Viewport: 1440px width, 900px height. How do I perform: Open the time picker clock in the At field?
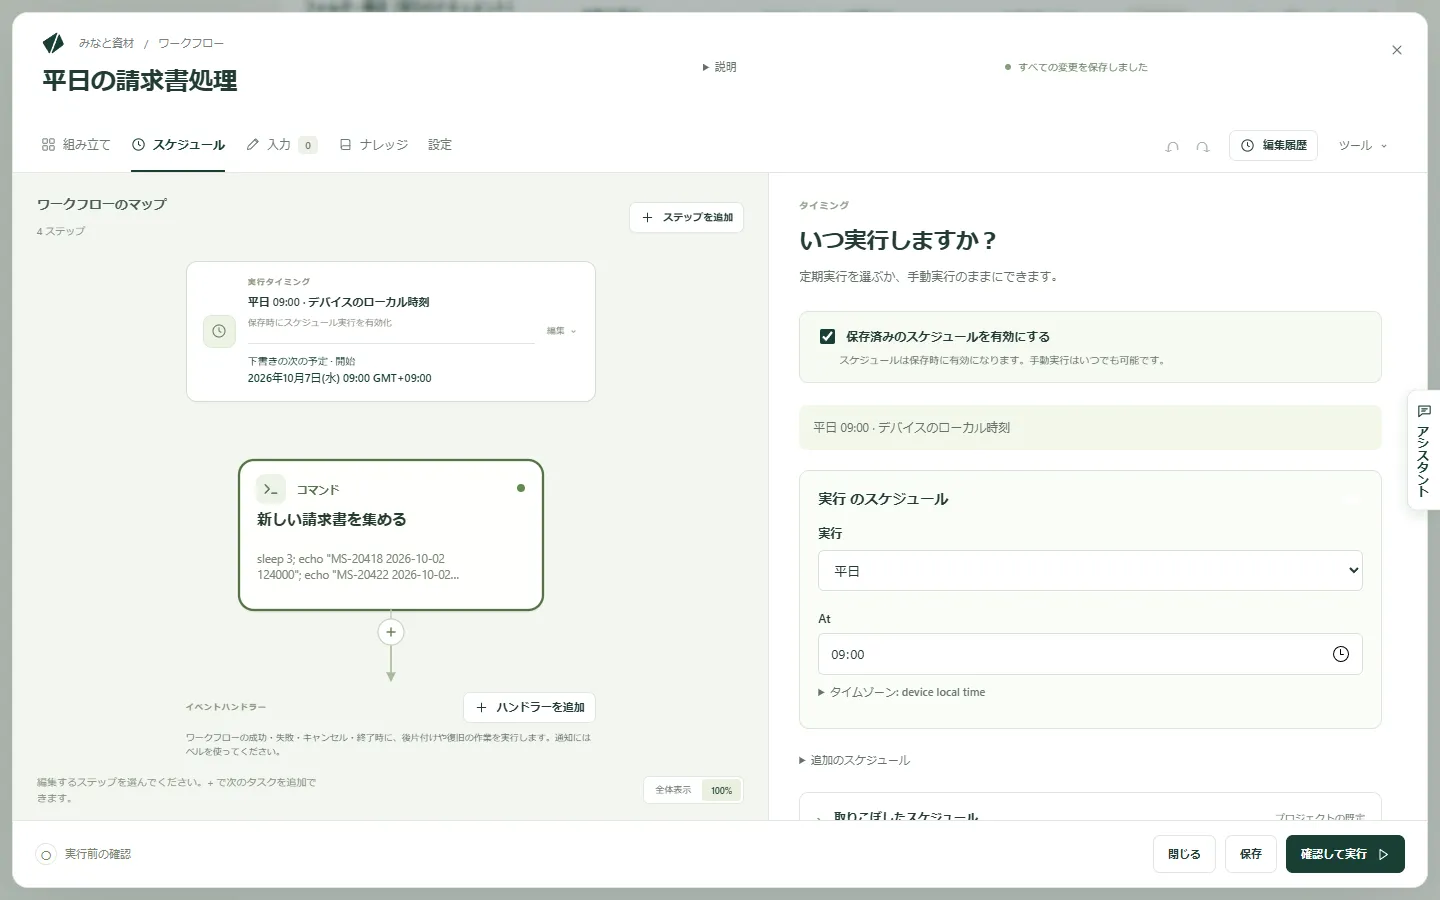1341,654
